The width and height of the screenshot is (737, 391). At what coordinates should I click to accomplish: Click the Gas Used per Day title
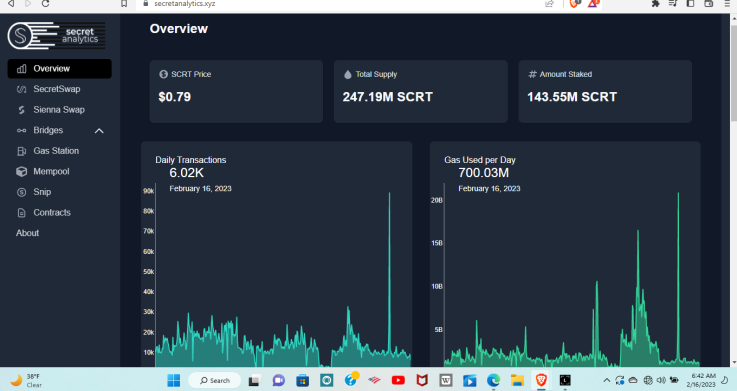click(479, 160)
